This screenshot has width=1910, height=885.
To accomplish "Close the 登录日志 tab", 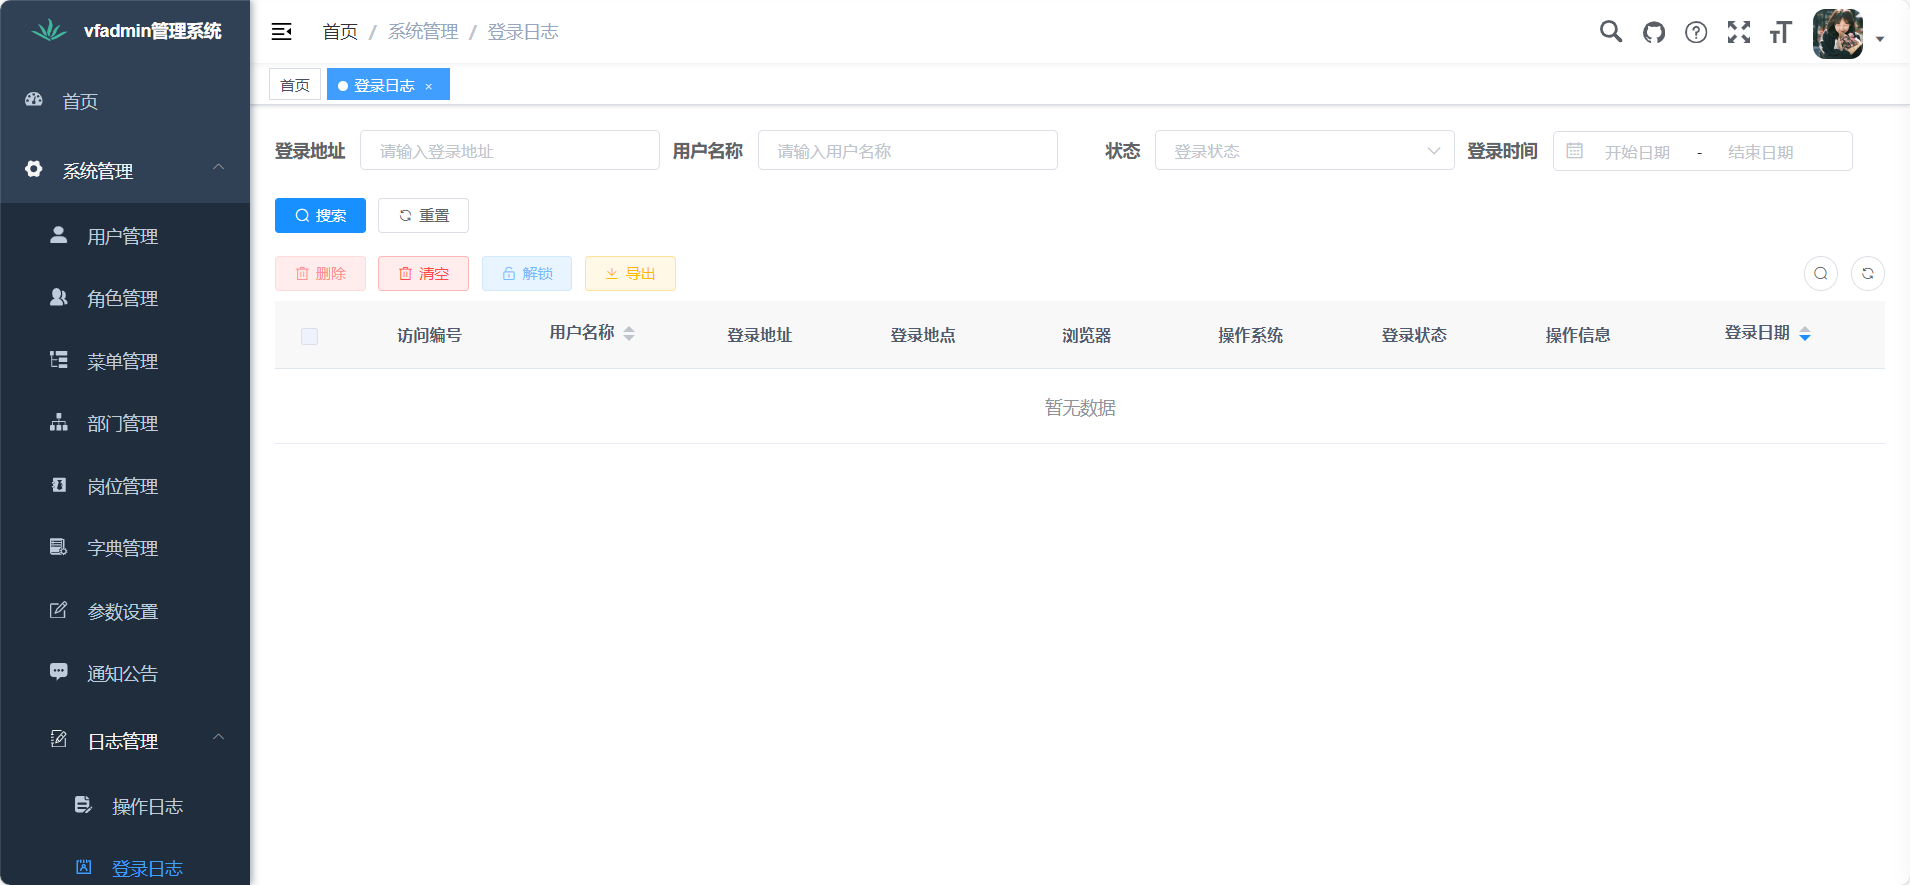I will click(429, 86).
